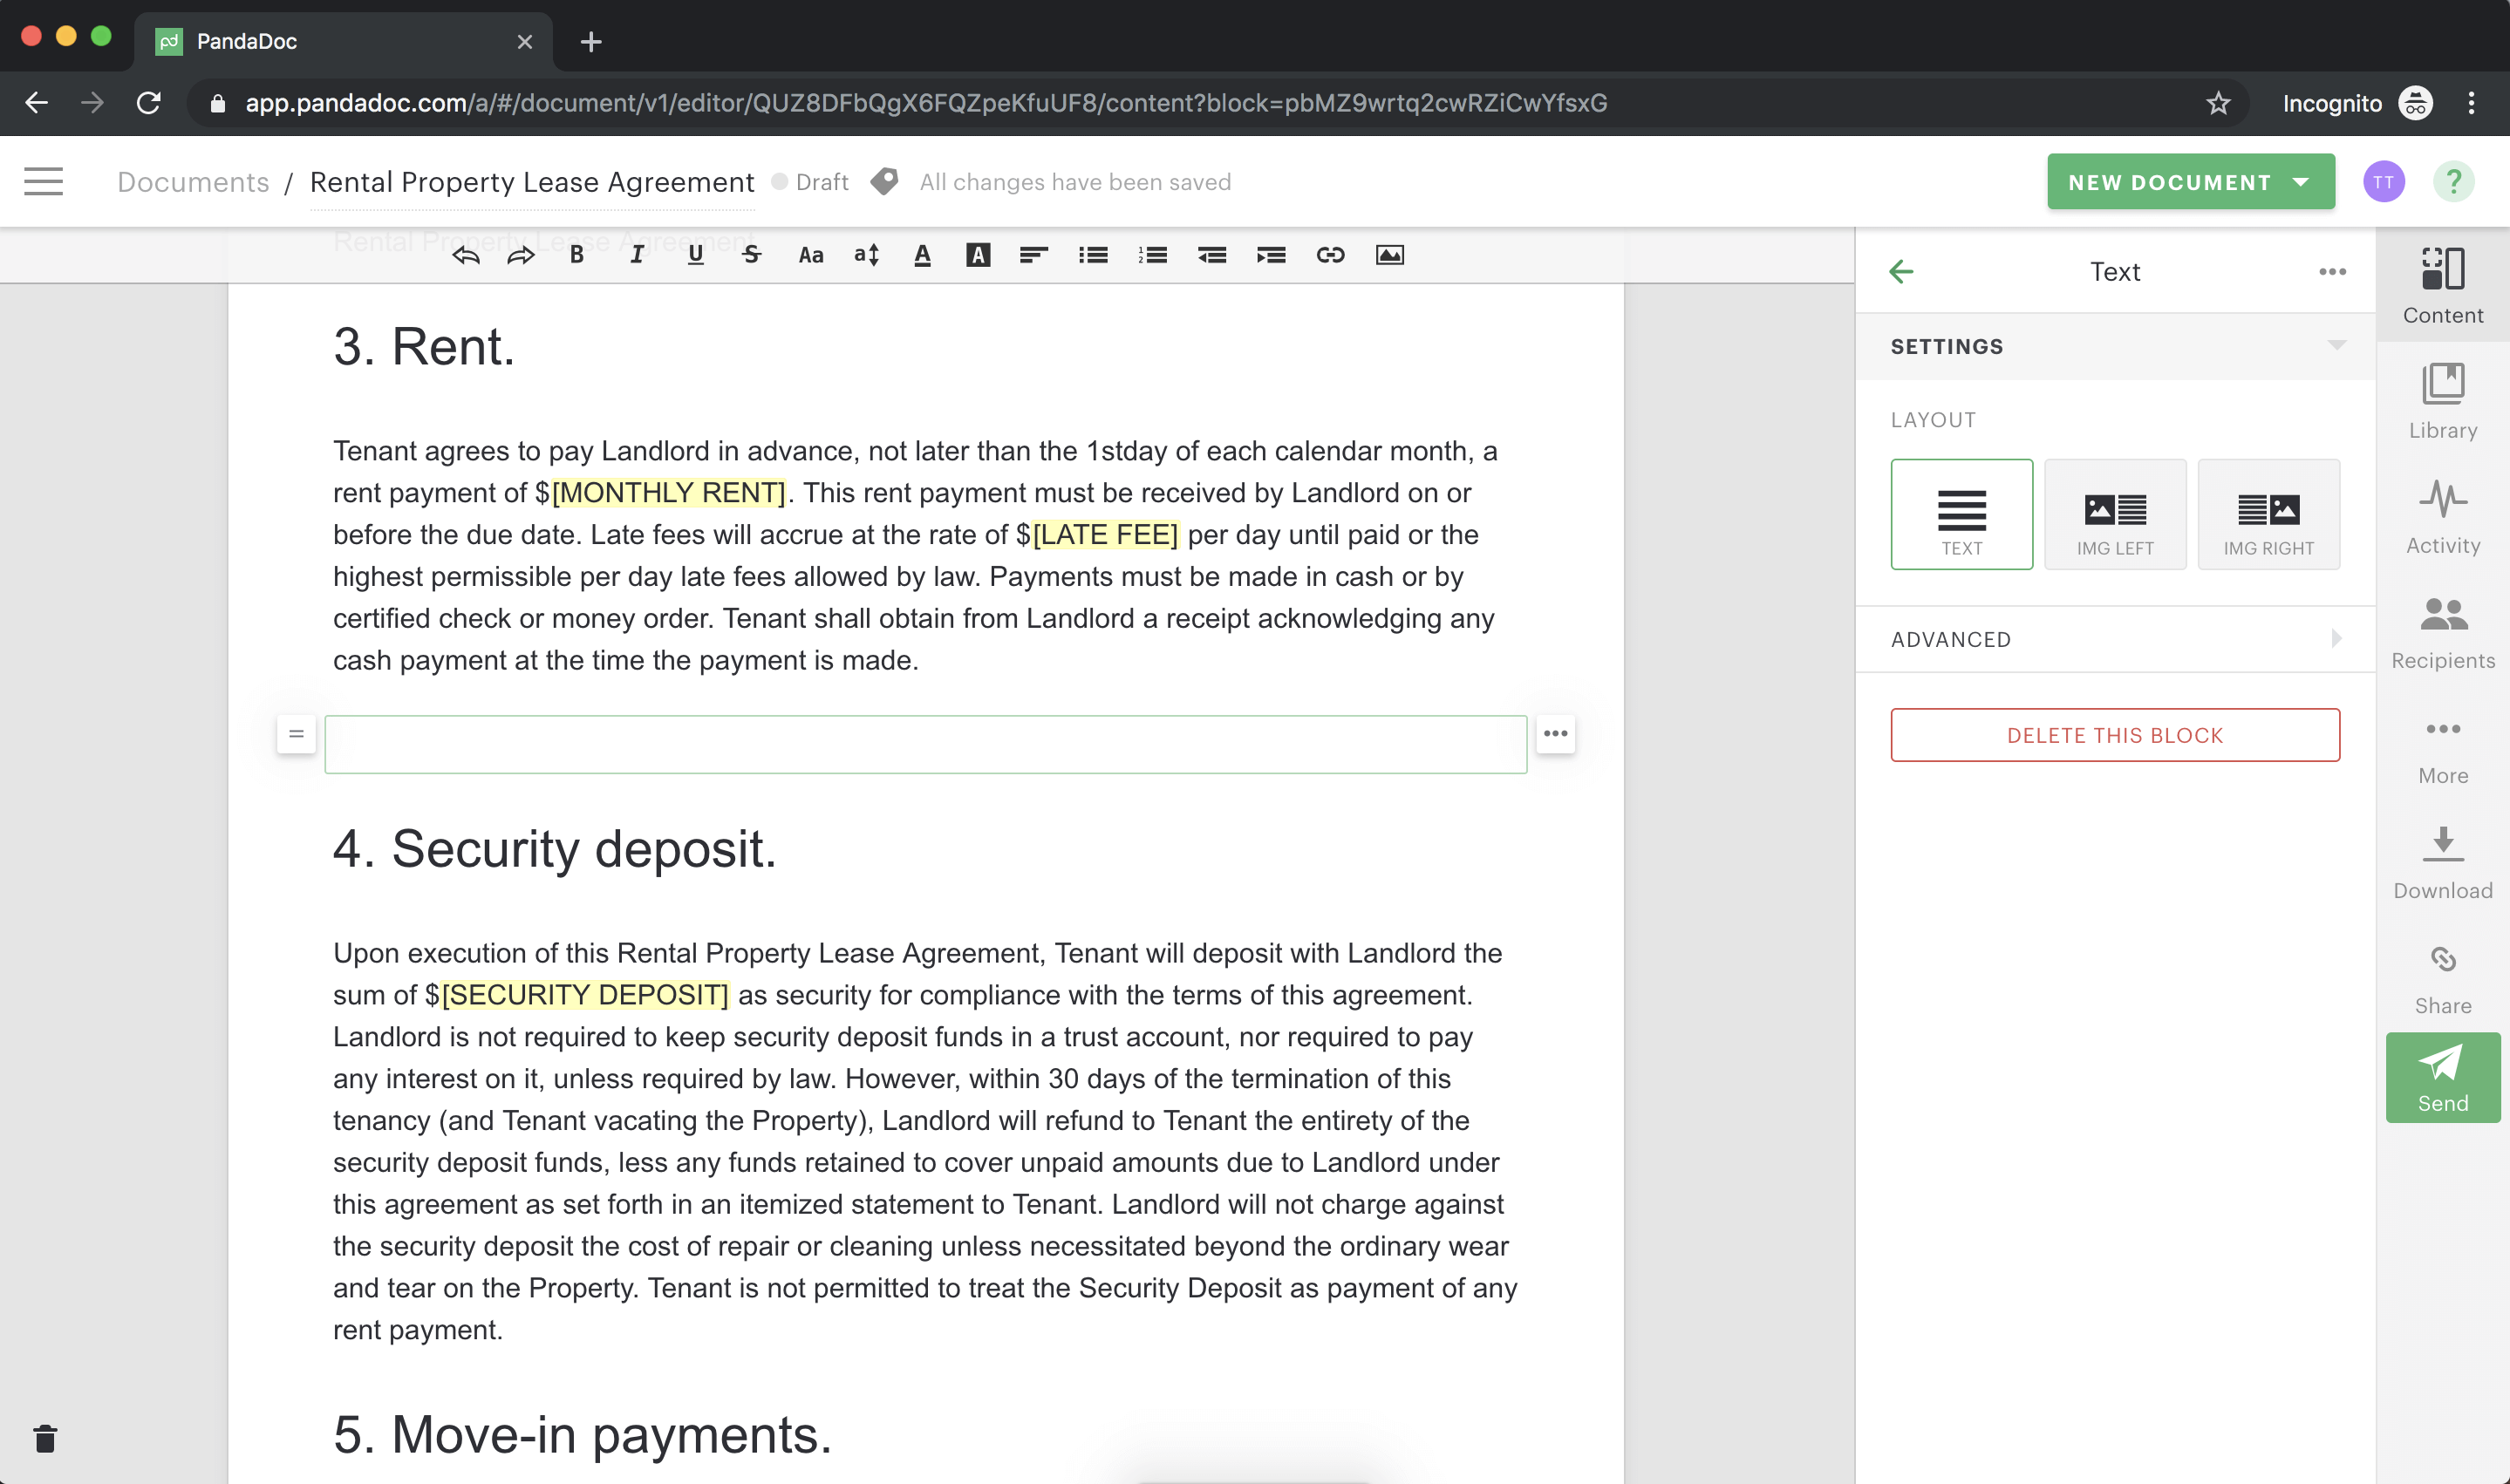
Task: Toggle strikethrough formatting
Action: tap(752, 255)
